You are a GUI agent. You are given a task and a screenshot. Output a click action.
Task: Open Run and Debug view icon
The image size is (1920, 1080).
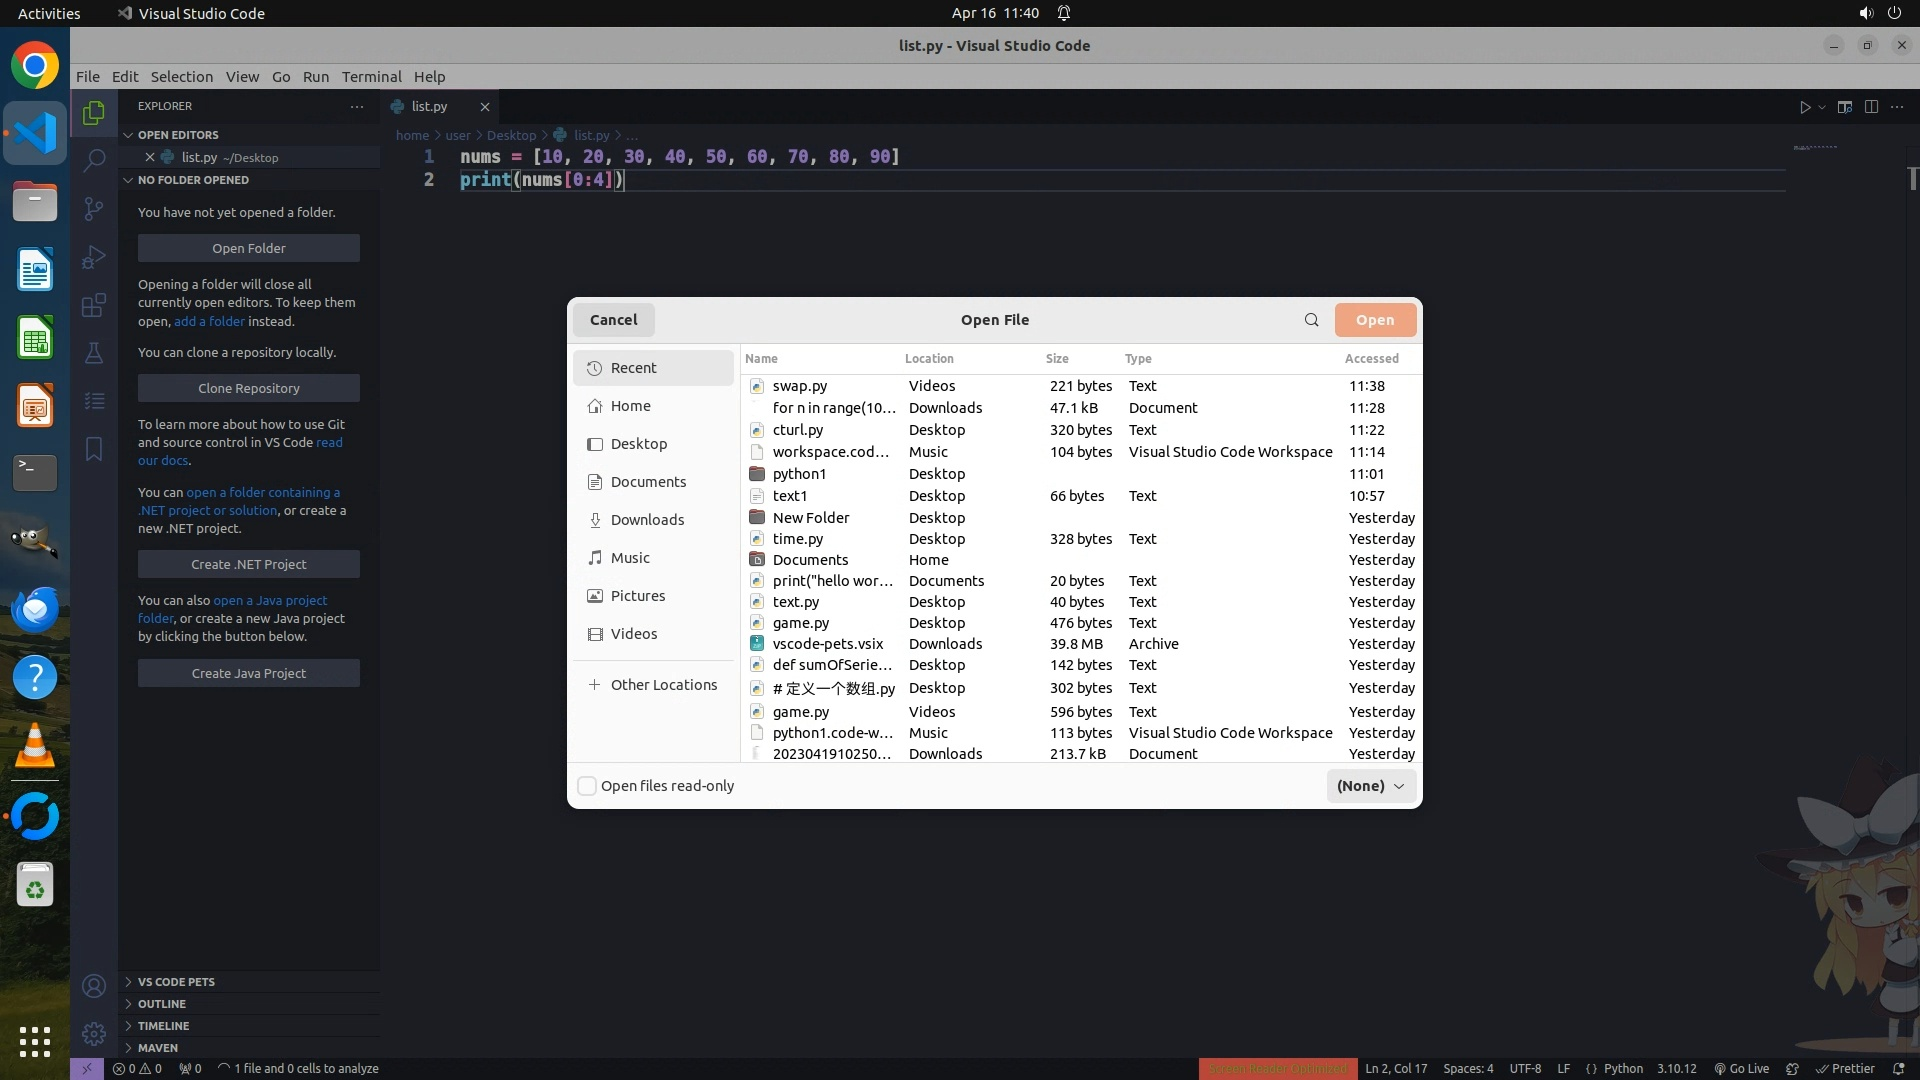tap(94, 257)
